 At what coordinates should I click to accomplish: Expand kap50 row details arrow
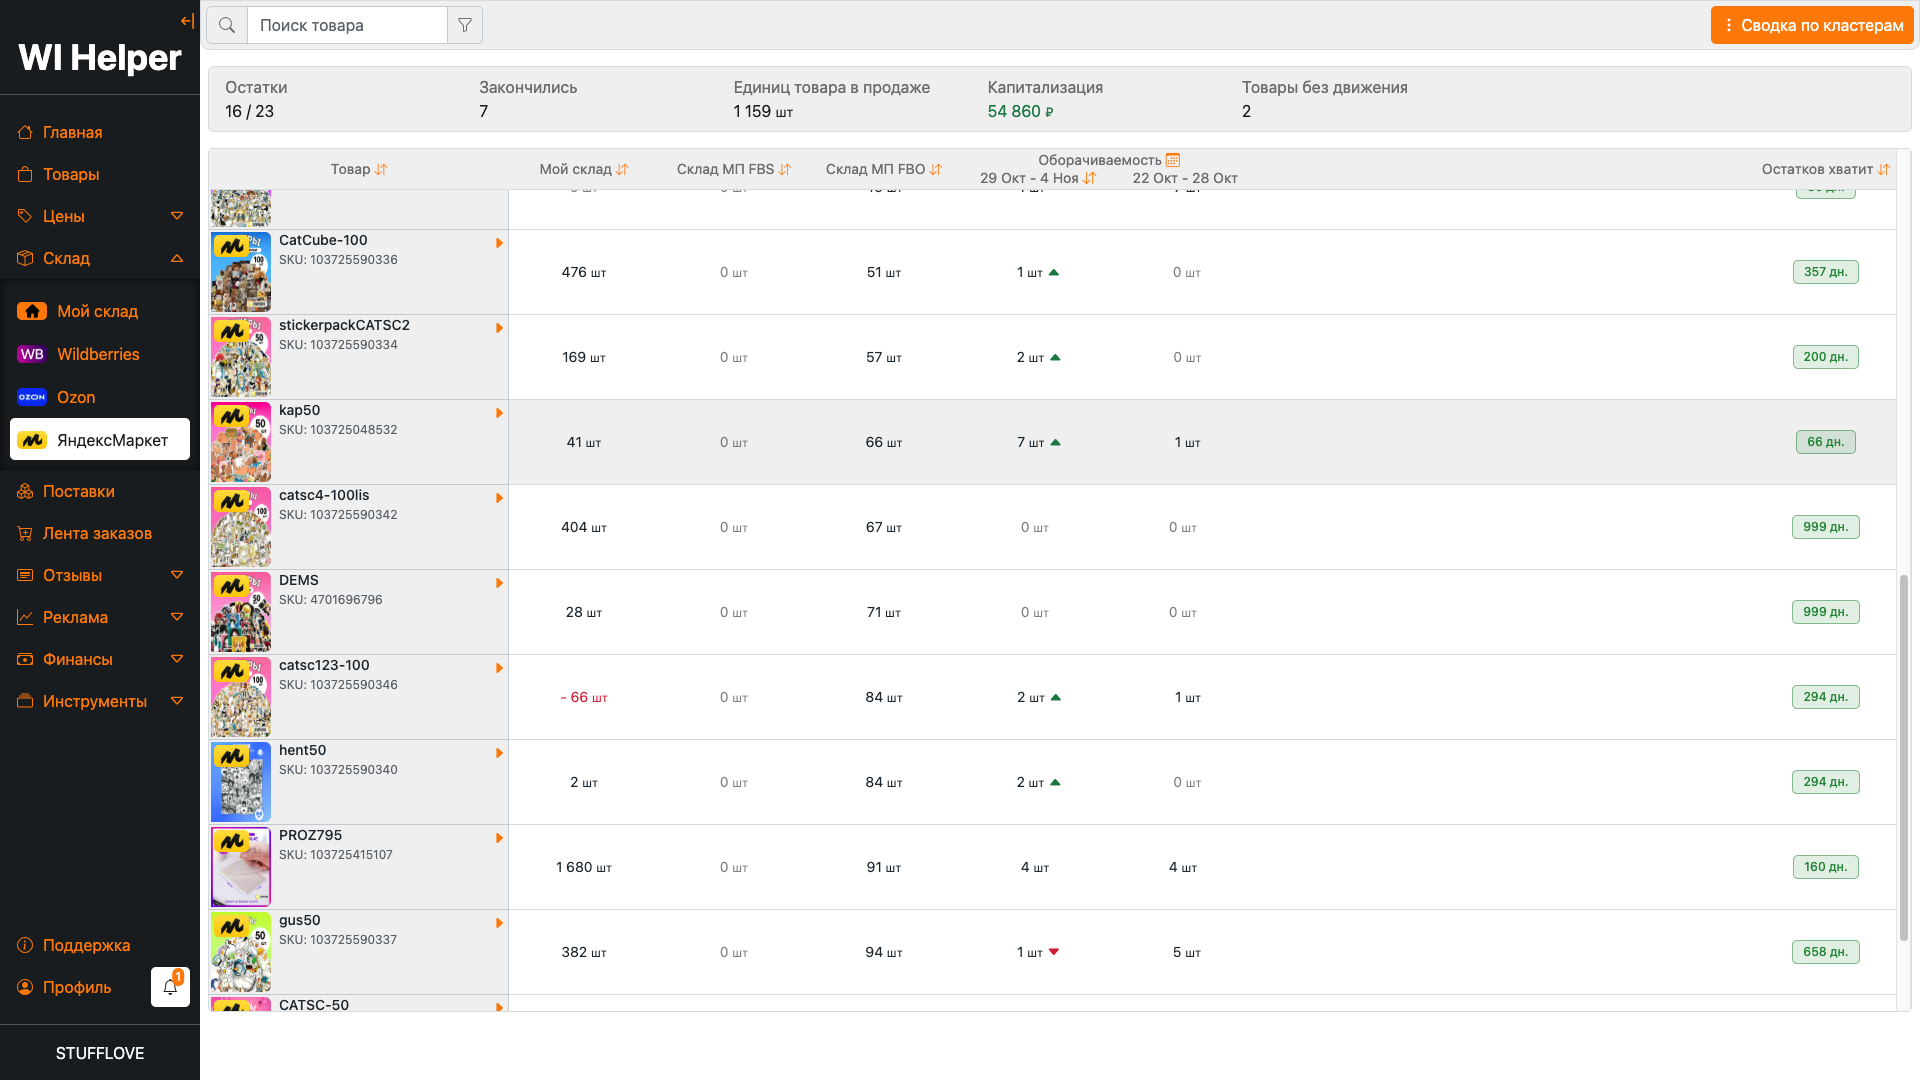pos(499,413)
